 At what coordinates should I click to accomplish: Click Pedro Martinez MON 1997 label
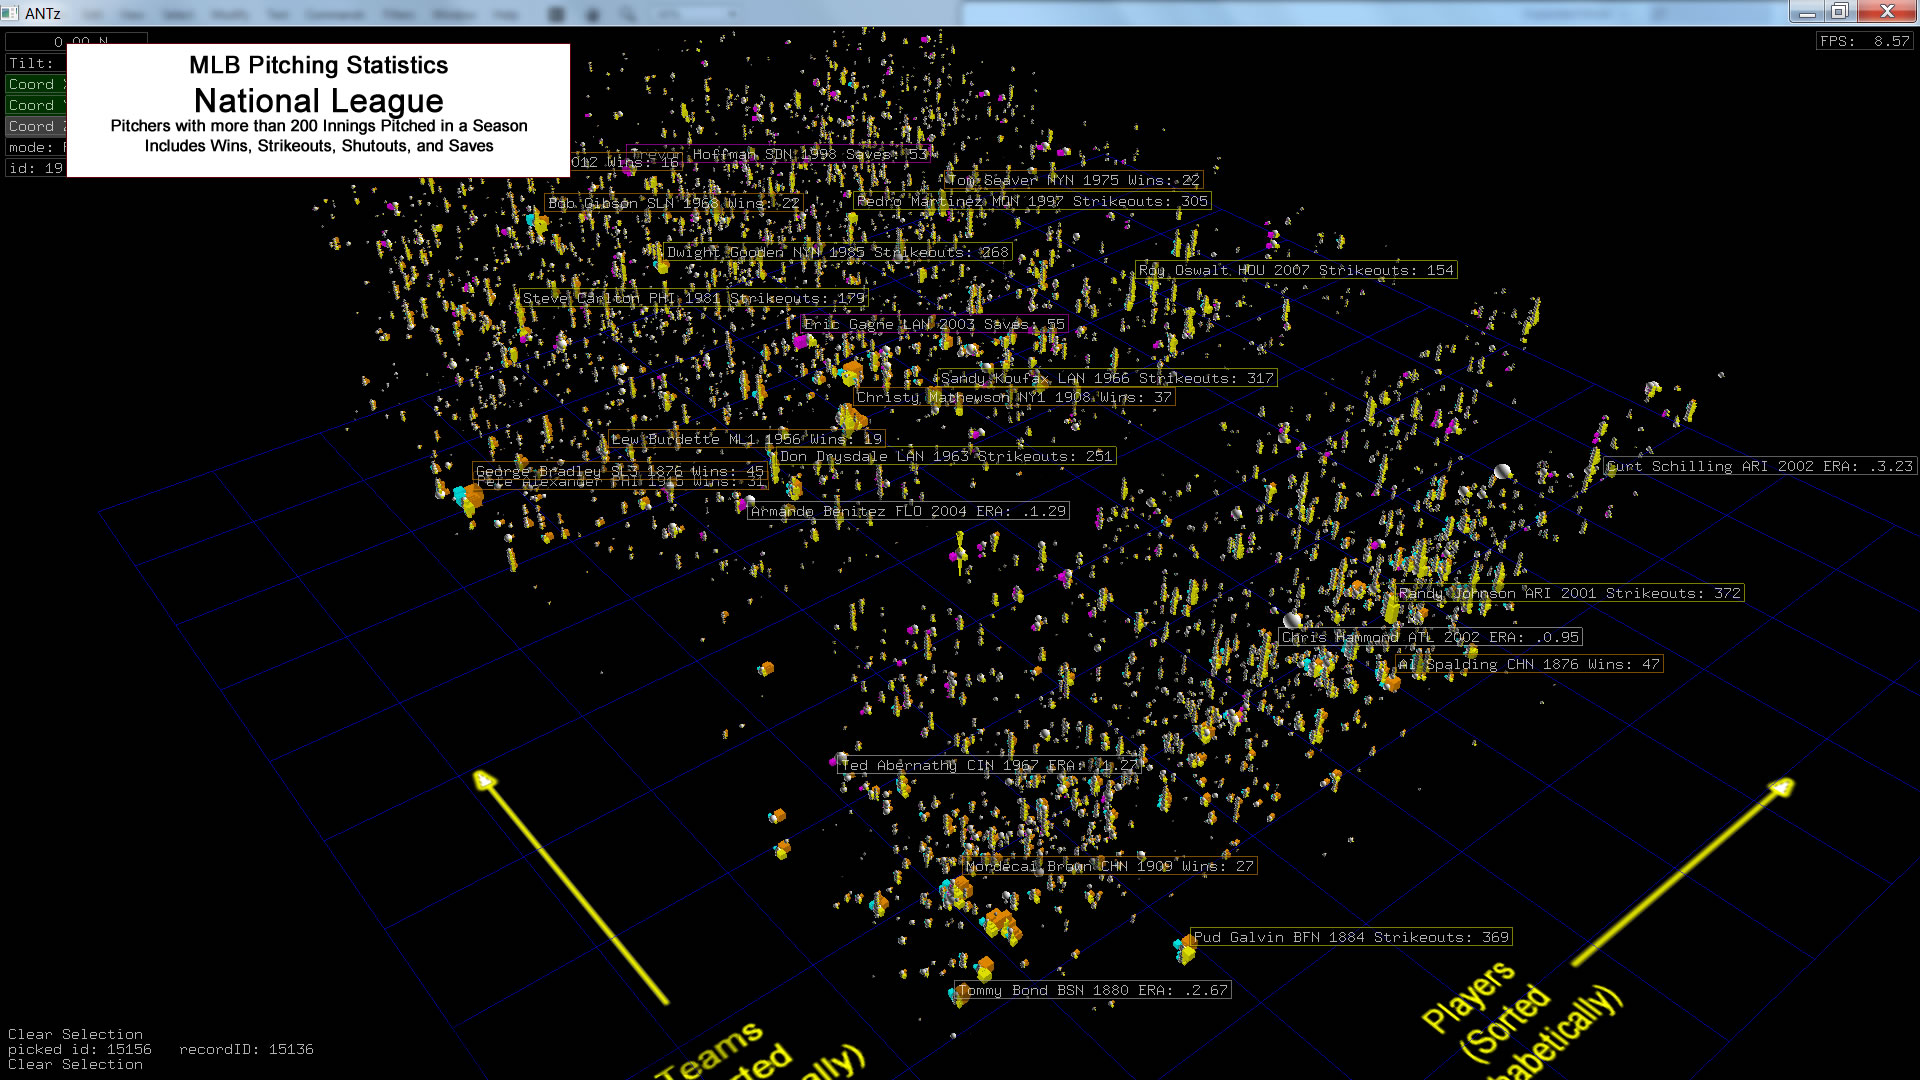pos(1031,202)
